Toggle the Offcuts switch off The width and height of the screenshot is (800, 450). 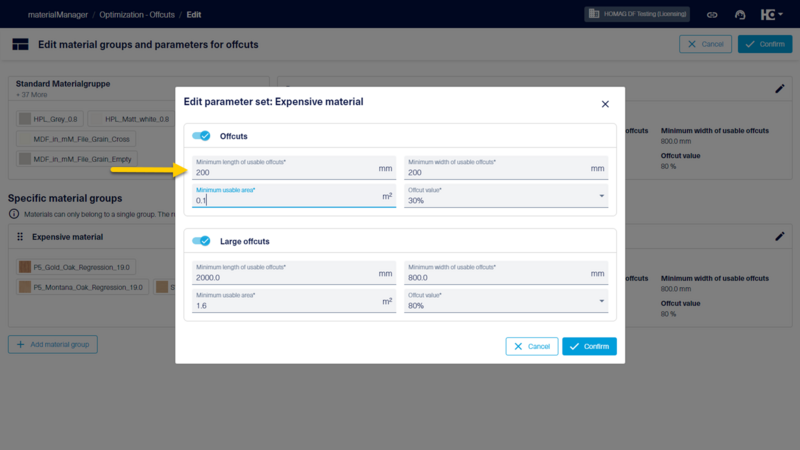pos(201,136)
